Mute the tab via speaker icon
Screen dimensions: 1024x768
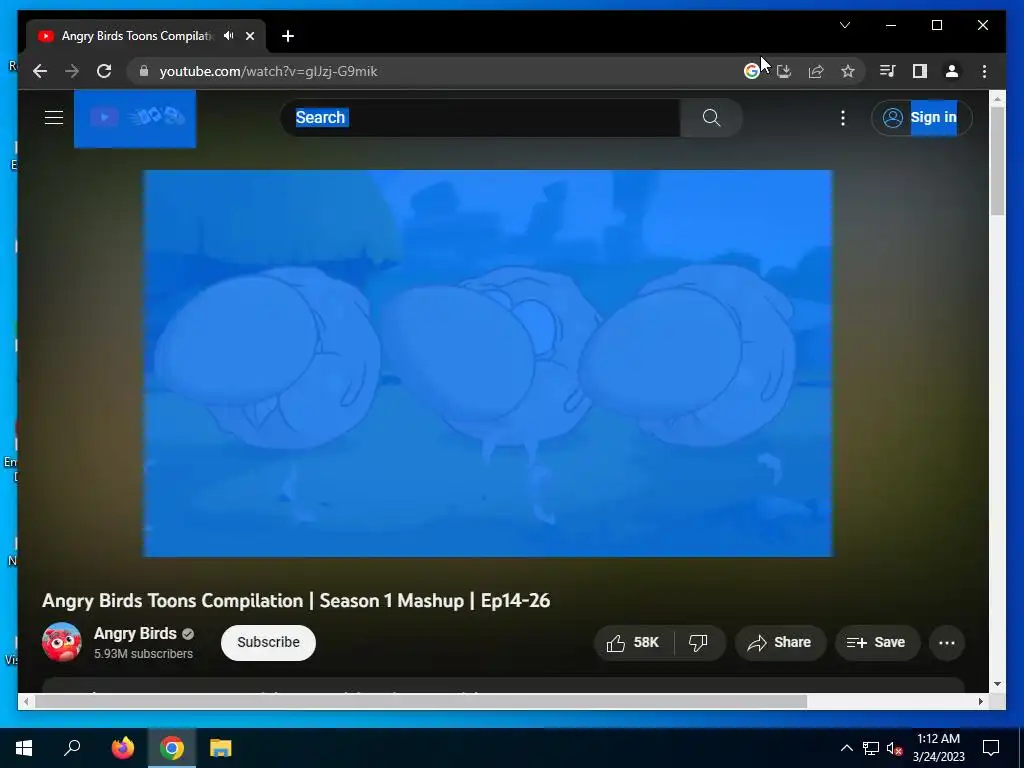pos(229,36)
